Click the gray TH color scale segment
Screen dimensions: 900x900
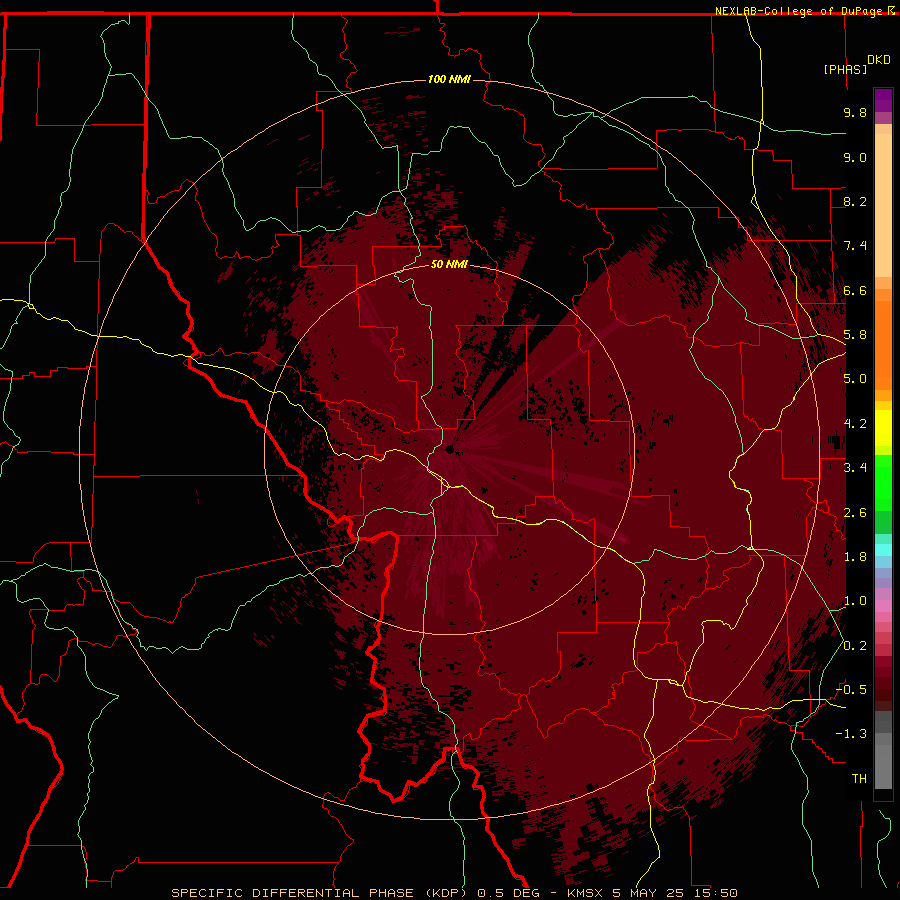point(883,767)
